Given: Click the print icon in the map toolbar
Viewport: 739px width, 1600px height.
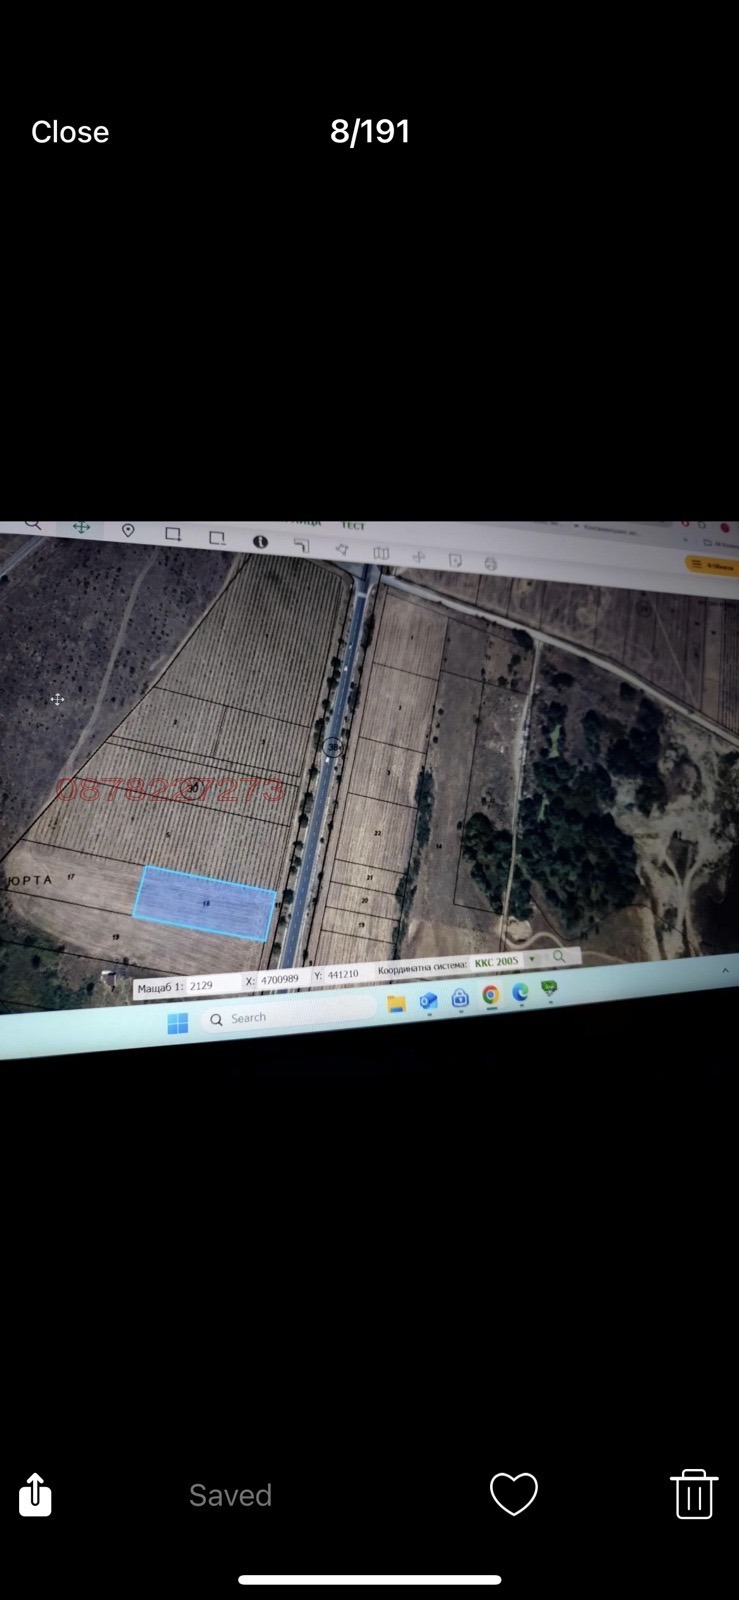Looking at the screenshot, I should click(x=490, y=564).
